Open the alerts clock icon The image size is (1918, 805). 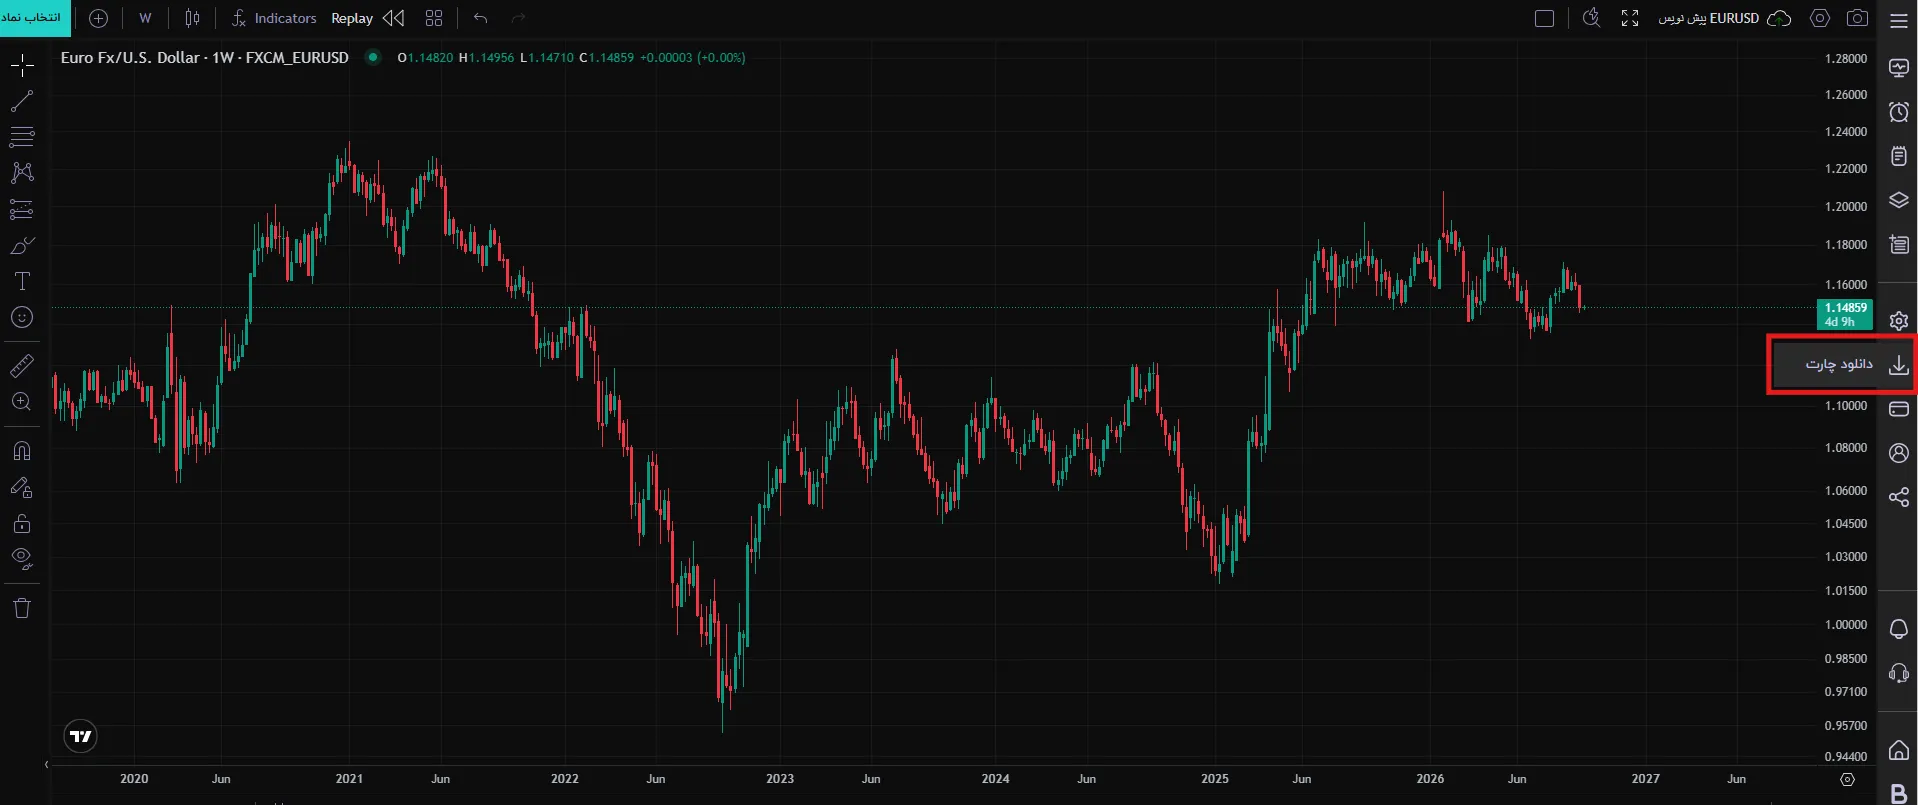1898,112
